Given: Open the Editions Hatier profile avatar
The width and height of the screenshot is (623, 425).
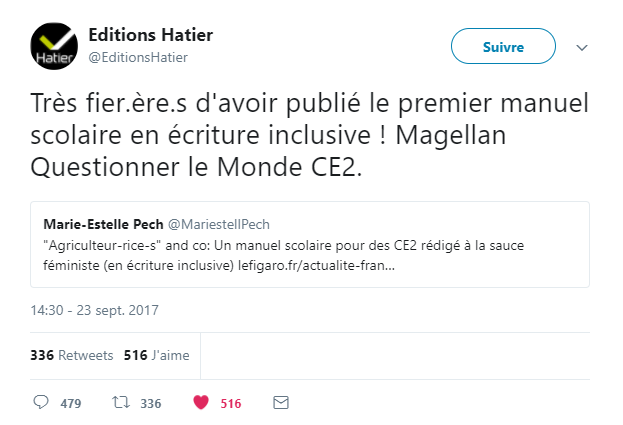Looking at the screenshot, I should (55, 46).
